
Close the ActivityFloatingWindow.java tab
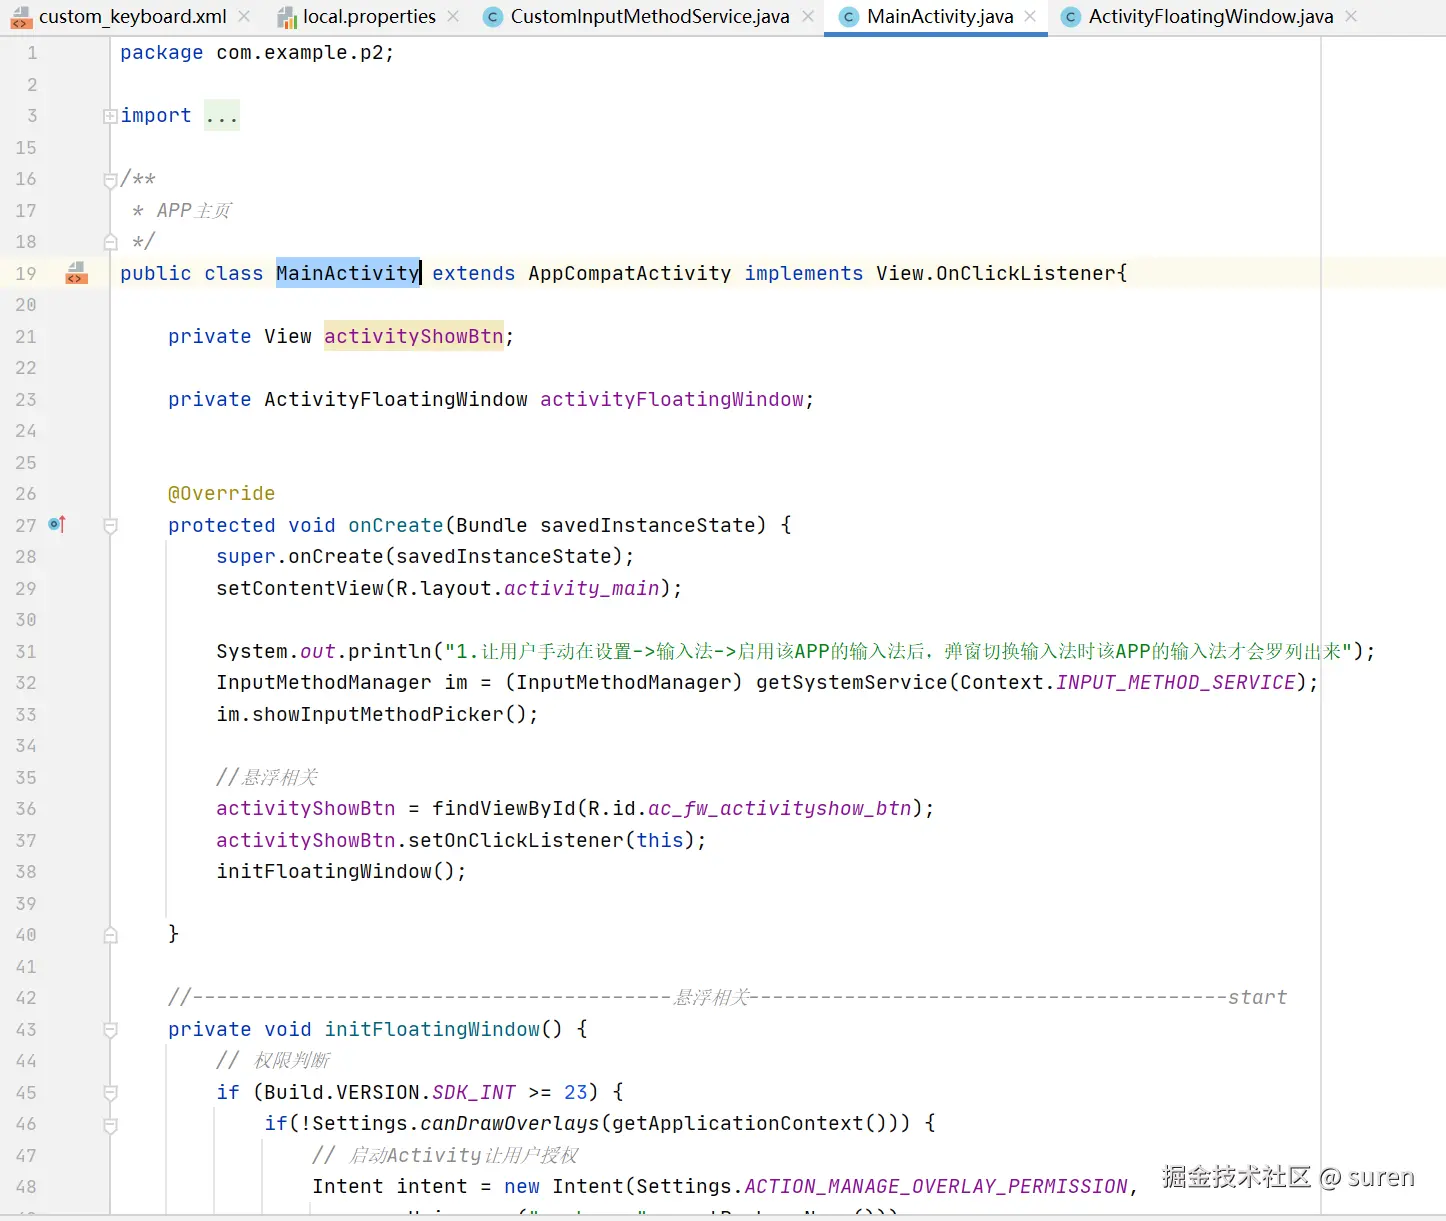click(x=1351, y=17)
